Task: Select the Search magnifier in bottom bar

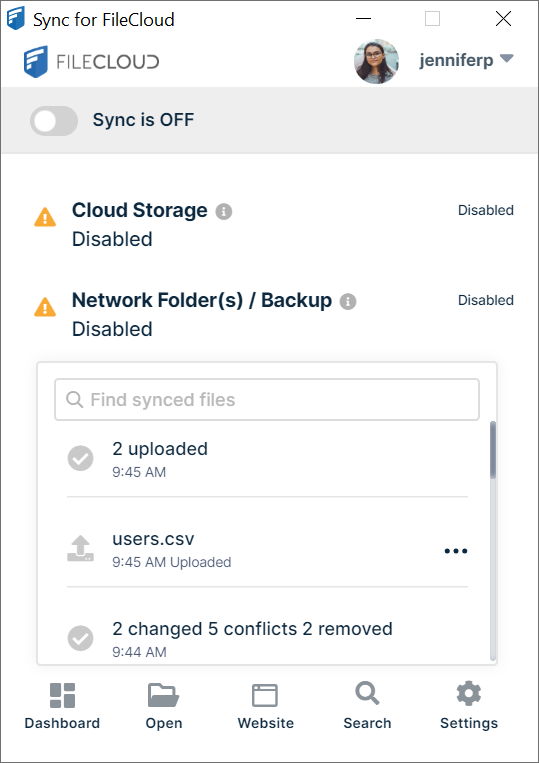Action: point(367,694)
